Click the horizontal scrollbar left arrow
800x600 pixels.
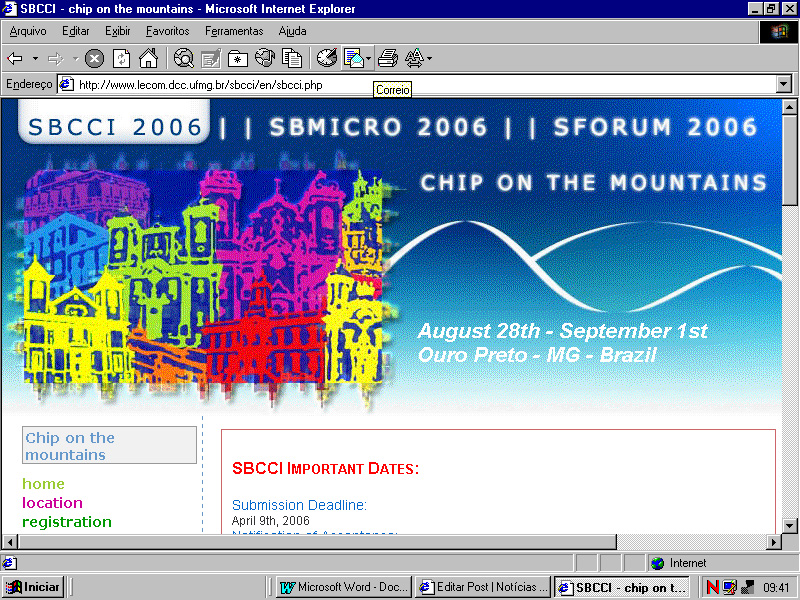(10, 541)
